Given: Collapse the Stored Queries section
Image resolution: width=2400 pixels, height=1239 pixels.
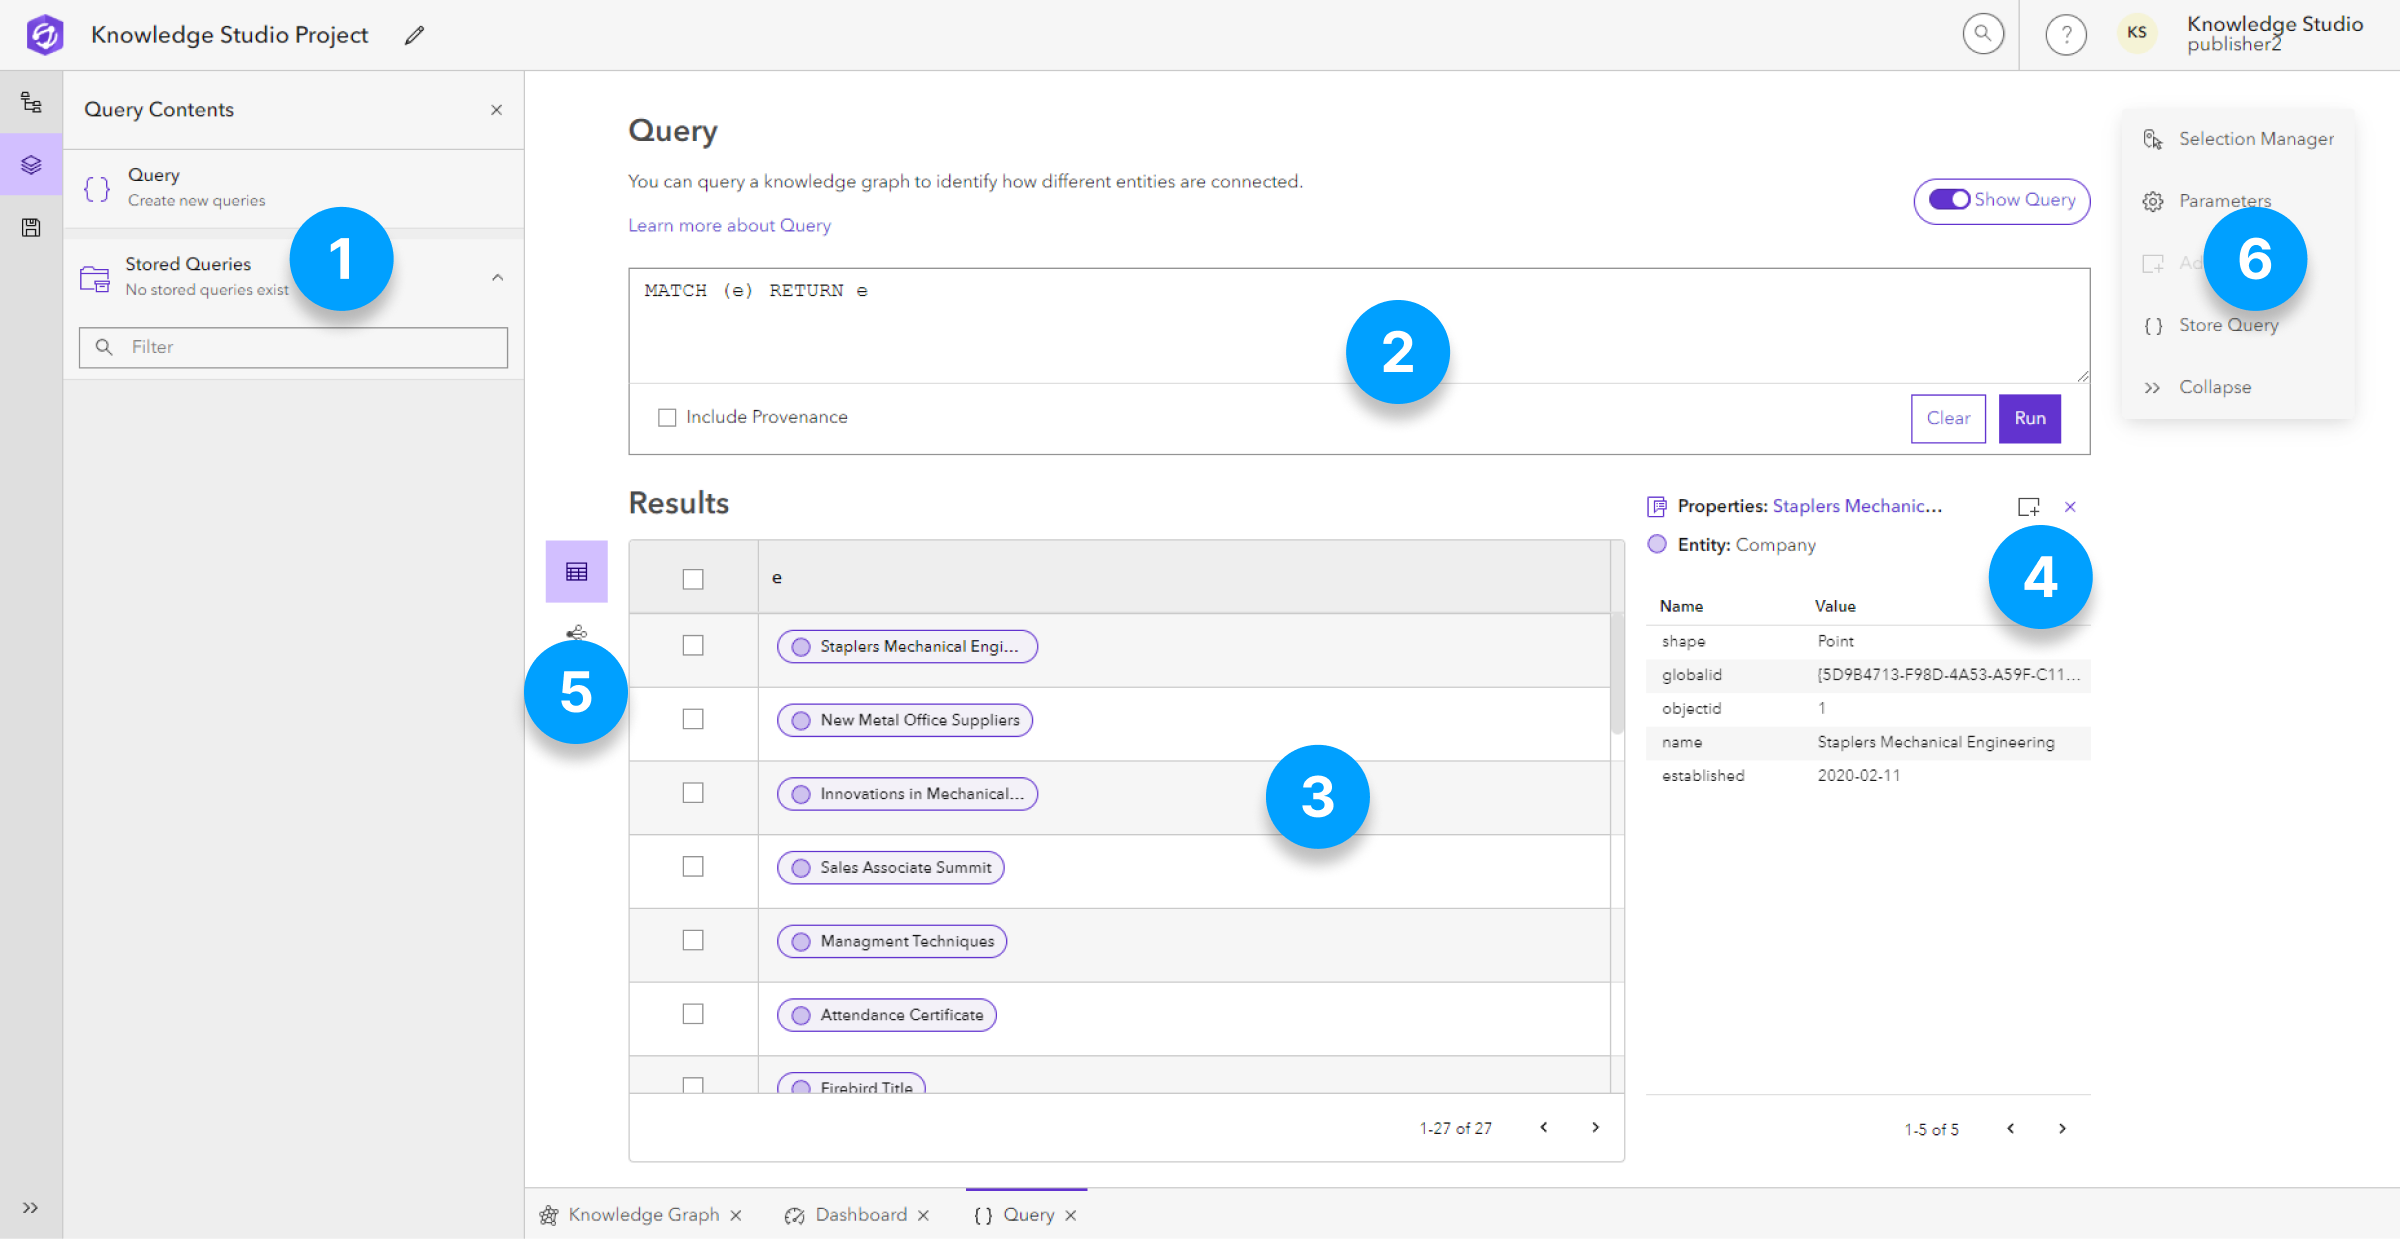Looking at the screenshot, I should coord(498,277).
